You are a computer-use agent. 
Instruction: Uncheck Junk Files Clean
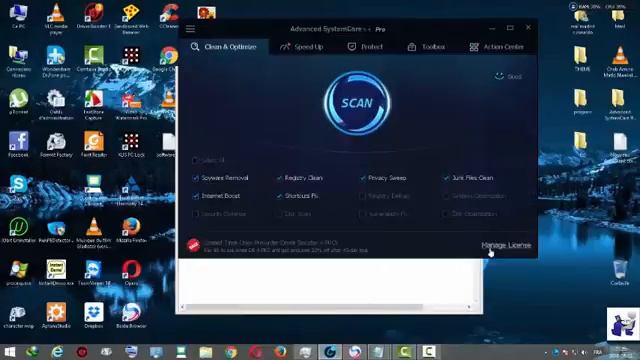pyautogui.click(x=446, y=178)
